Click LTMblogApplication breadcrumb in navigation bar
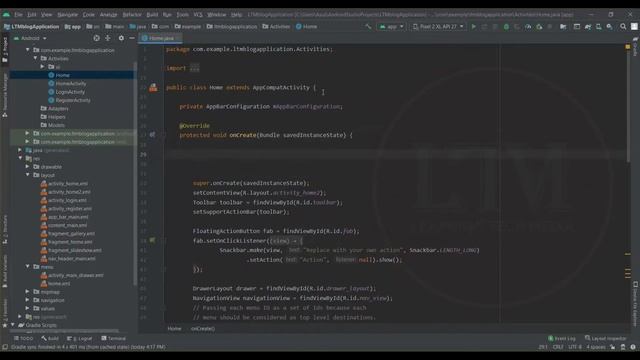This screenshot has width=640, height=360. coord(31,27)
